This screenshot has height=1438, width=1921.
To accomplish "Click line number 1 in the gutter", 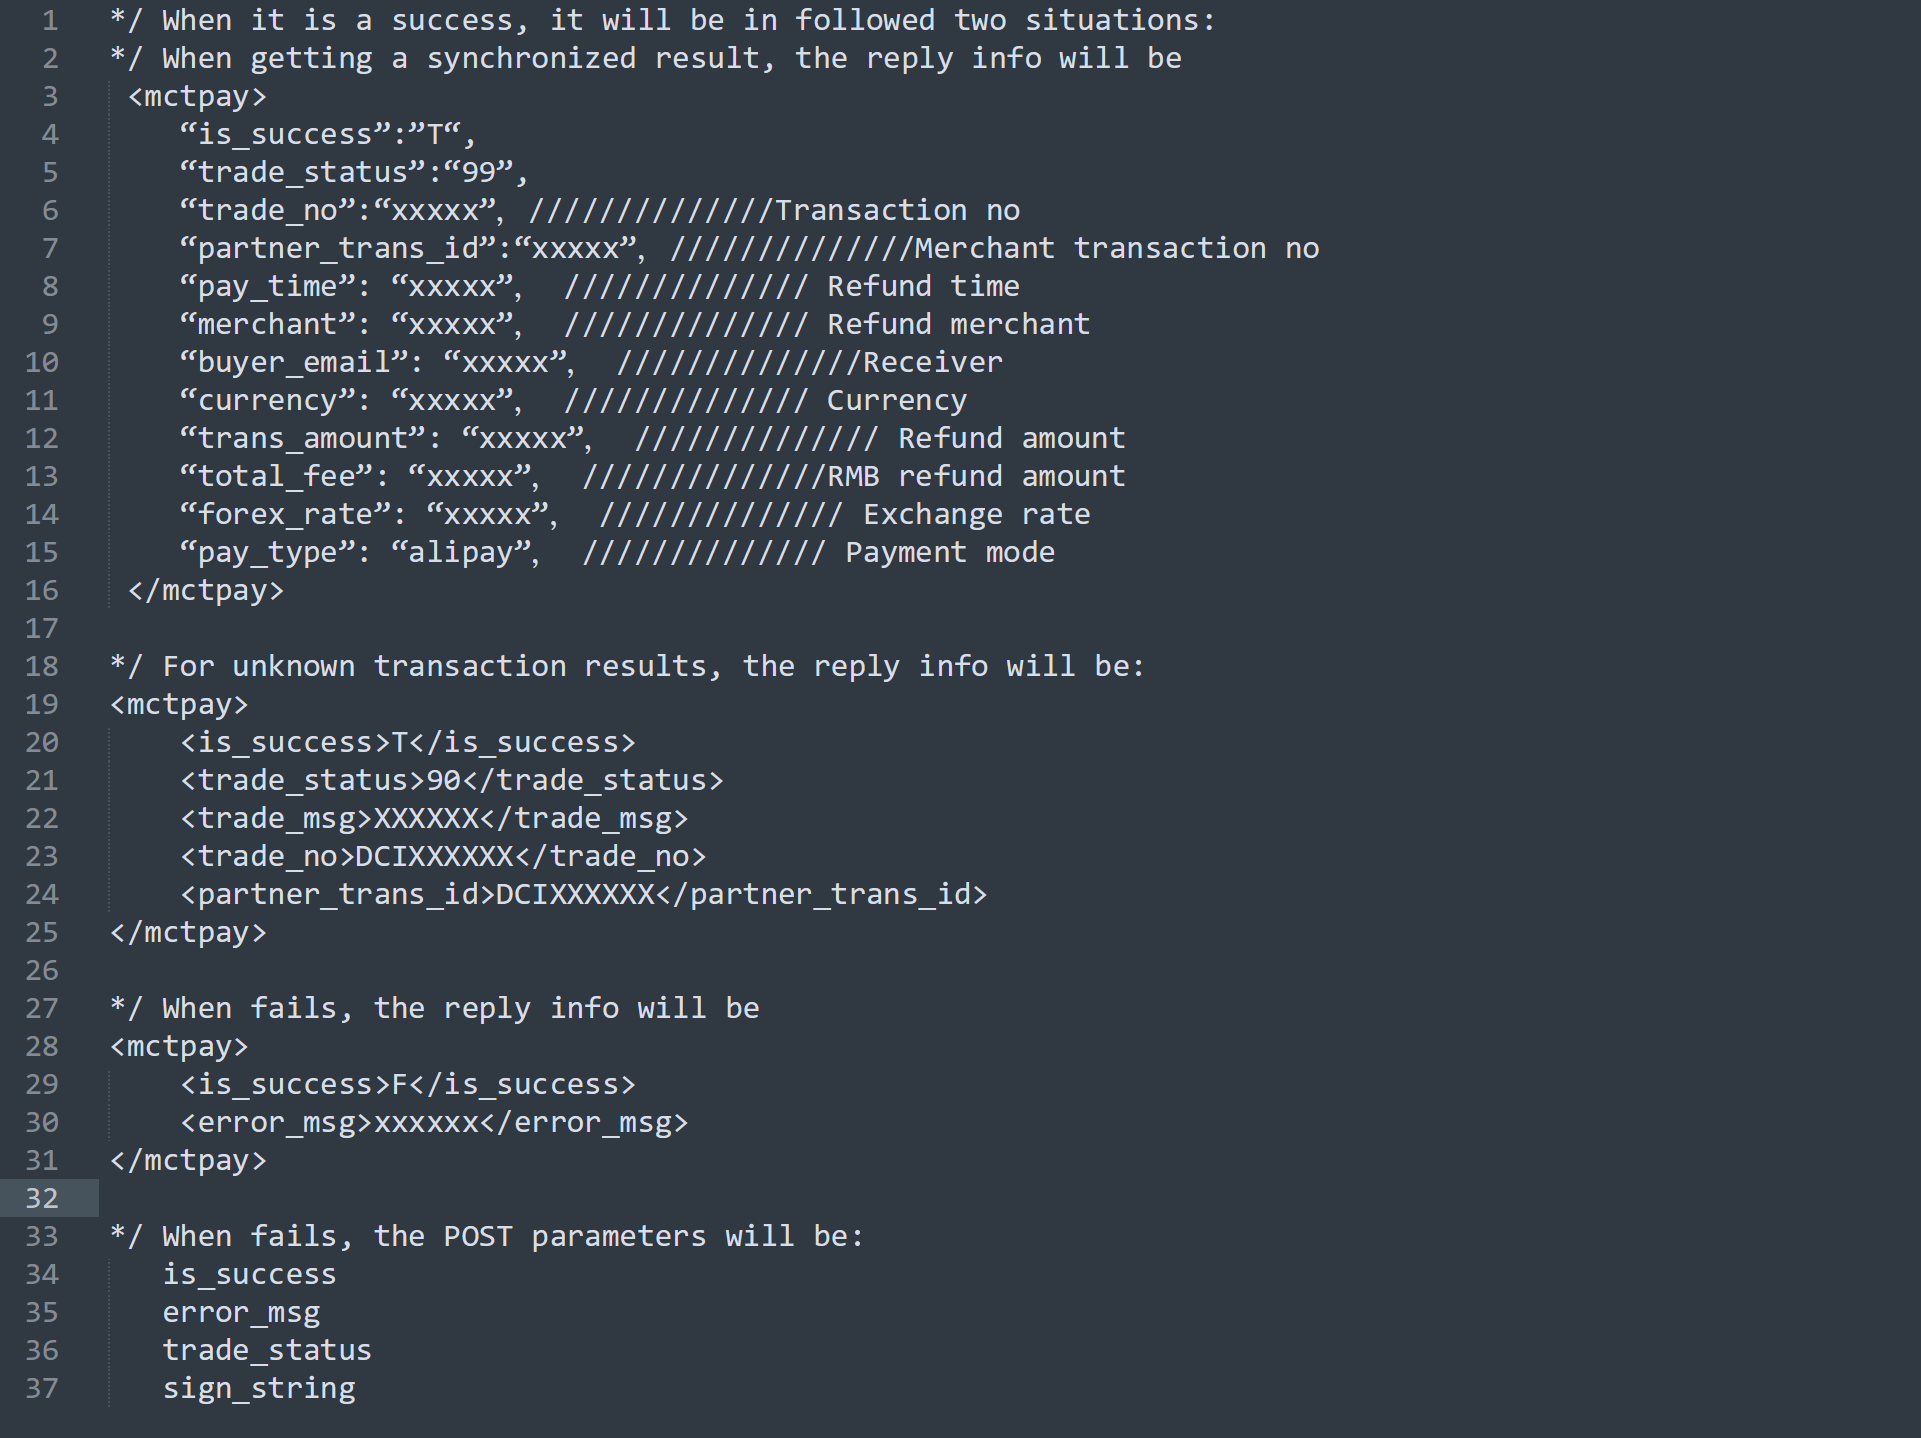I will click(x=50, y=20).
